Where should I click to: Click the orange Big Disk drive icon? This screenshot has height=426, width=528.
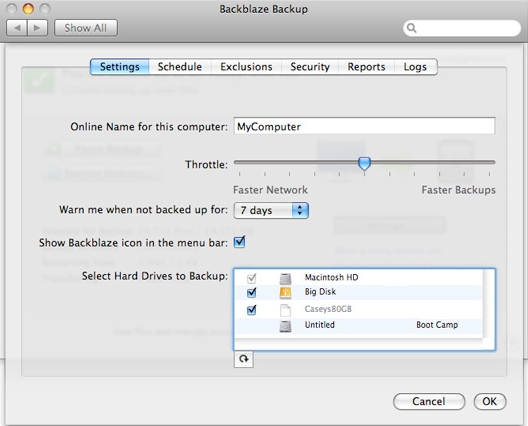click(x=285, y=292)
